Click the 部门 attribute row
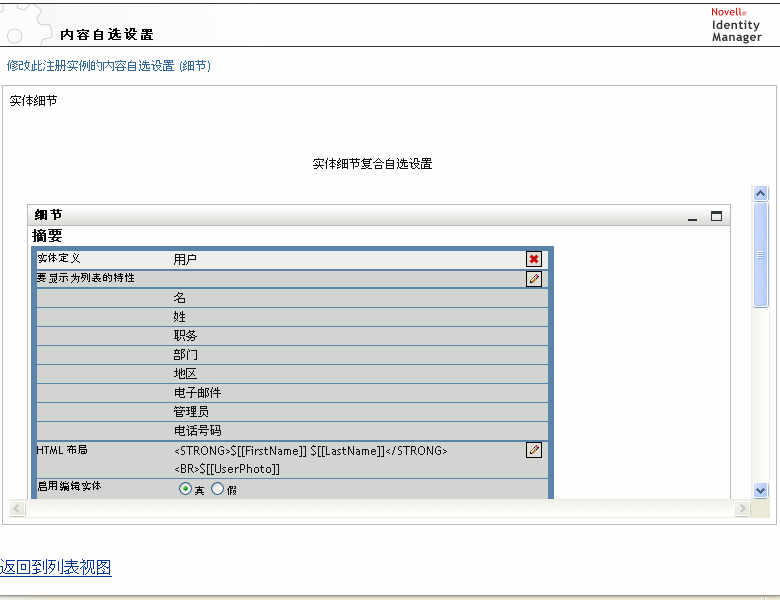This screenshot has width=780, height=600. [292, 355]
